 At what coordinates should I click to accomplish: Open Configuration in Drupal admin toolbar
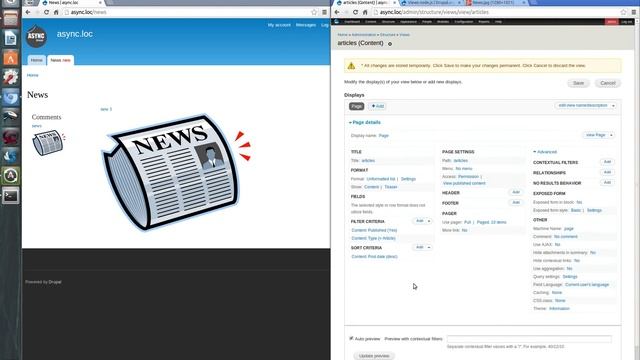click(x=464, y=22)
